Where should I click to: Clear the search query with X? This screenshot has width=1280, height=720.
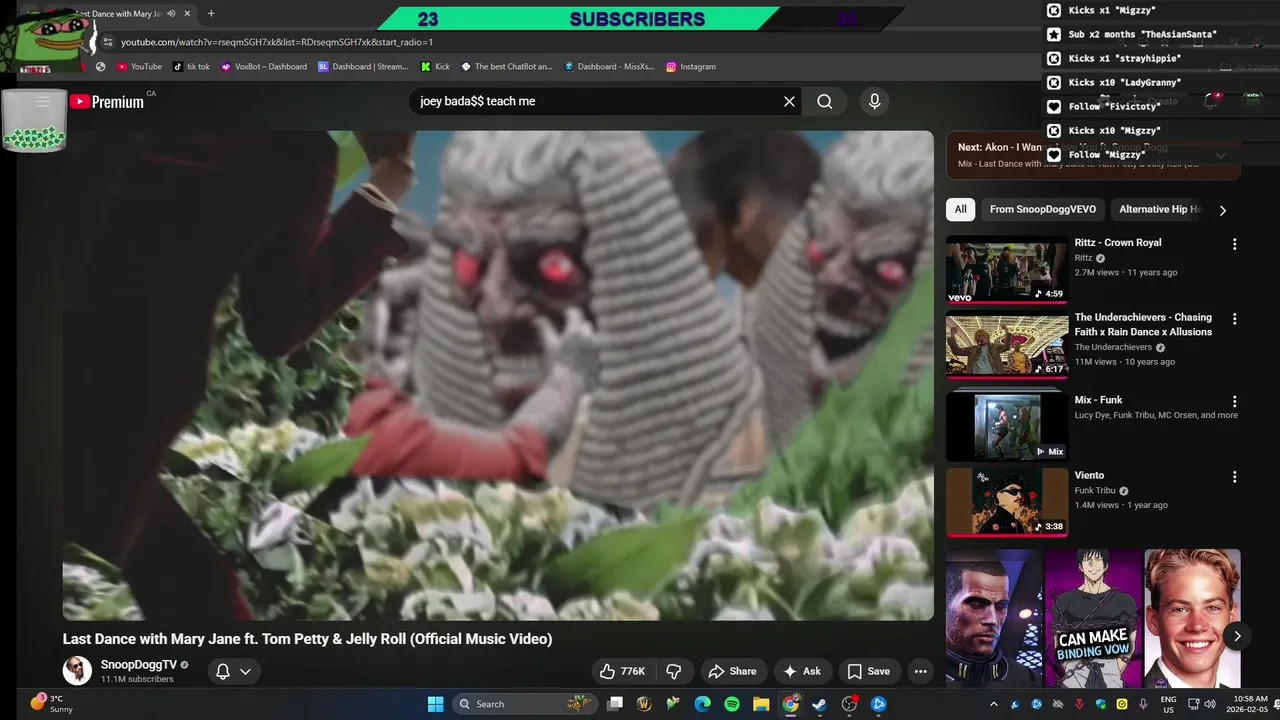click(789, 101)
